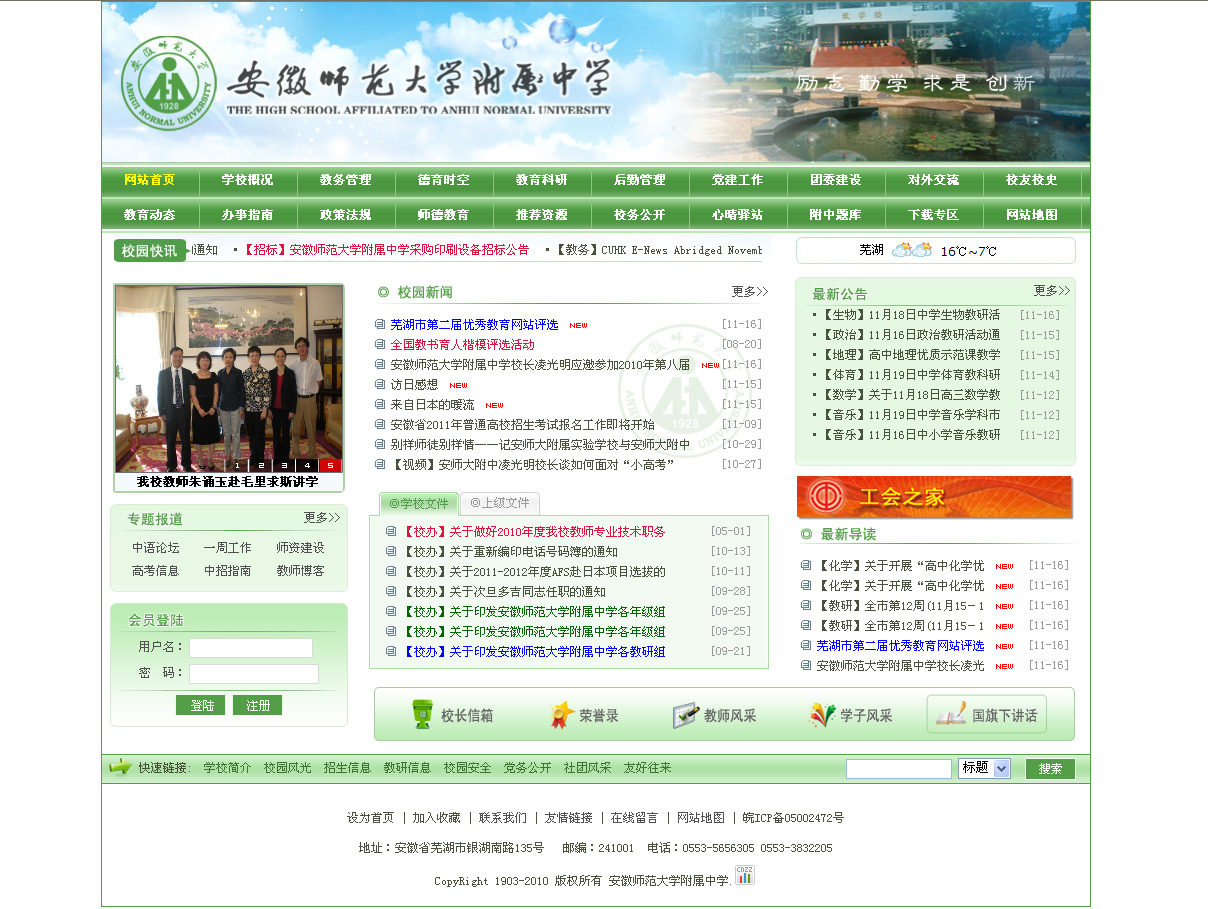This screenshot has width=1208, height=909.
Task: Open 学校简介 quick link
Action: [227, 768]
